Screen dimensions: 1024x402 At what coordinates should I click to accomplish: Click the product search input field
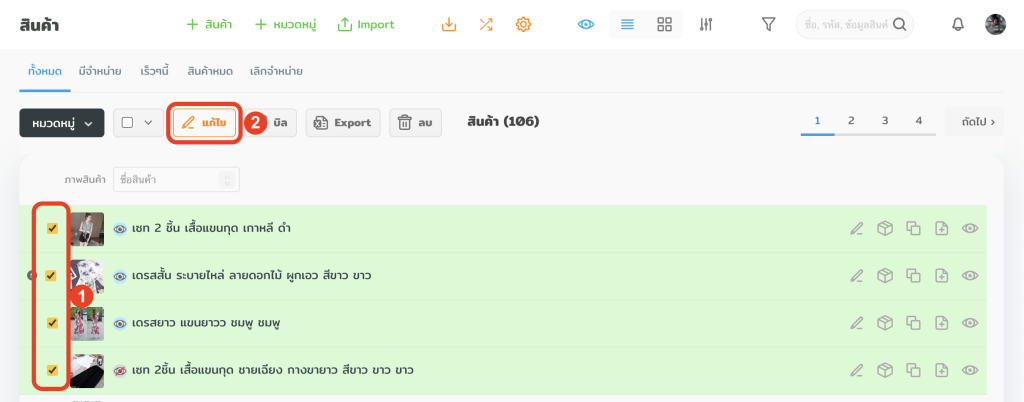click(x=845, y=24)
